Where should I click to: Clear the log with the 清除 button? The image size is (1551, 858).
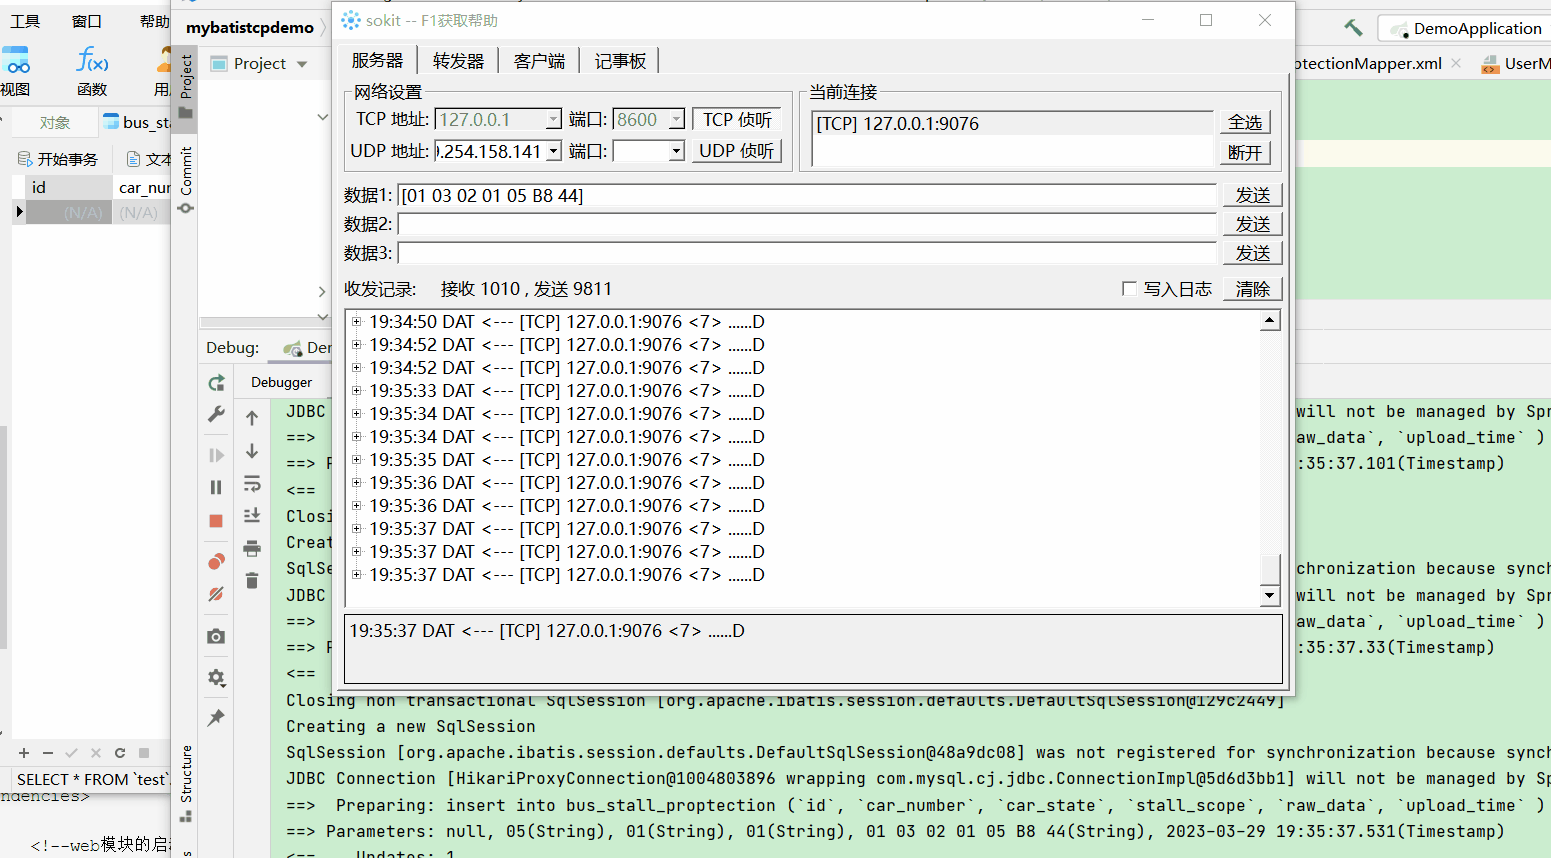point(1251,289)
